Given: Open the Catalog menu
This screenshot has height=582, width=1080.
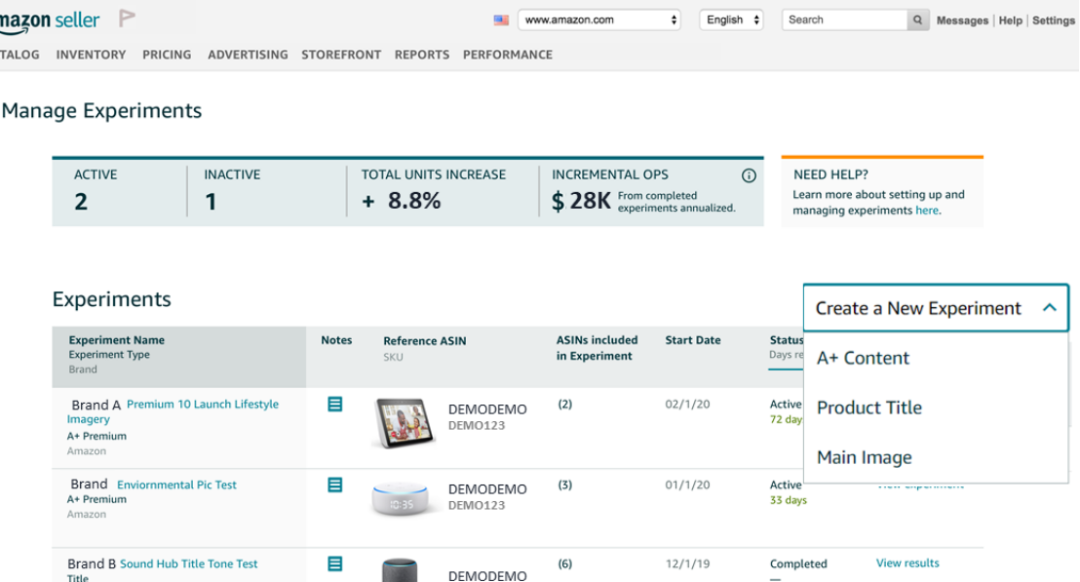Looking at the screenshot, I should [19, 54].
